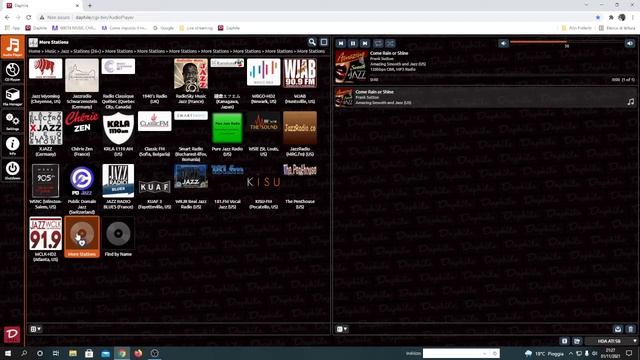
Task: Expand the library view options dropdown at bottom left
Action: (36, 329)
